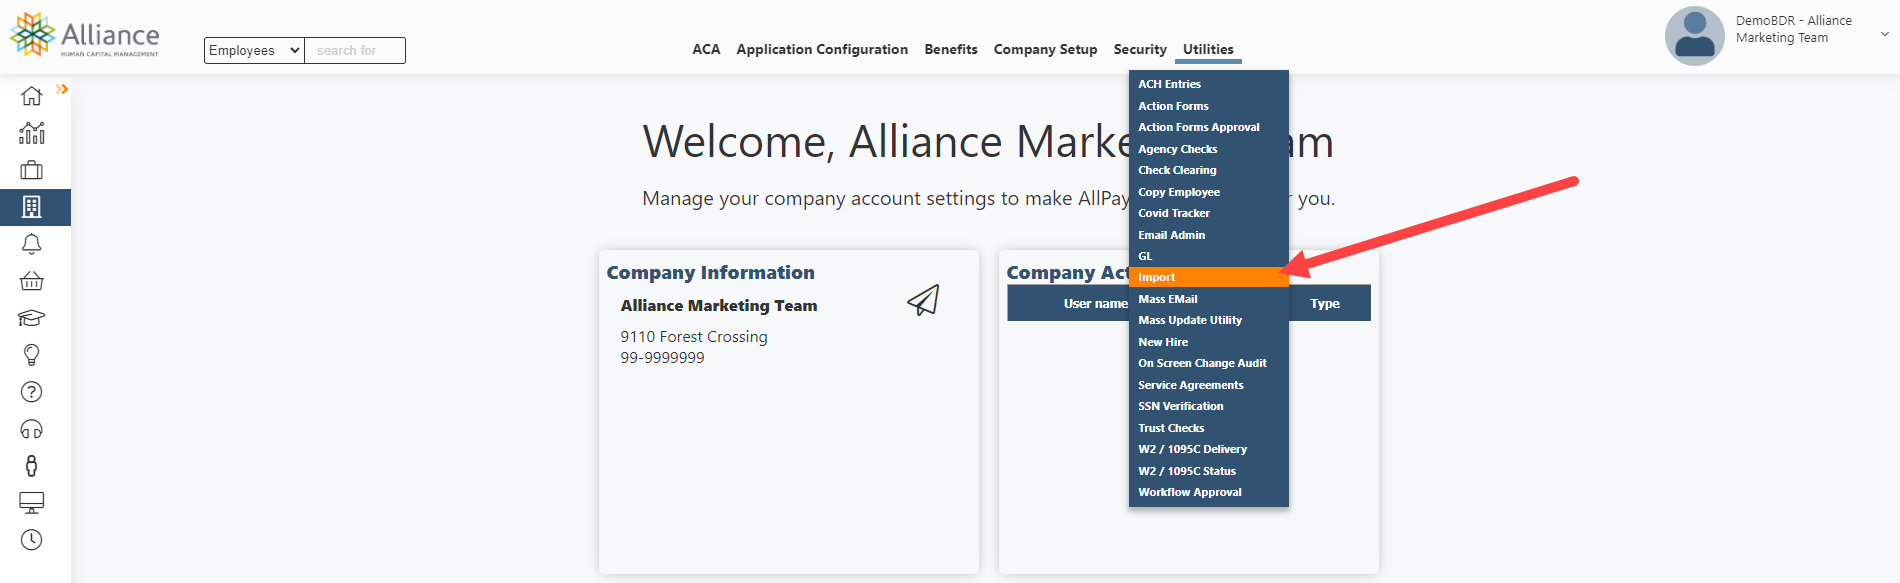Click the headphones support icon
The height and width of the screenshot is (583, 1900).
[x=32, y=429]
